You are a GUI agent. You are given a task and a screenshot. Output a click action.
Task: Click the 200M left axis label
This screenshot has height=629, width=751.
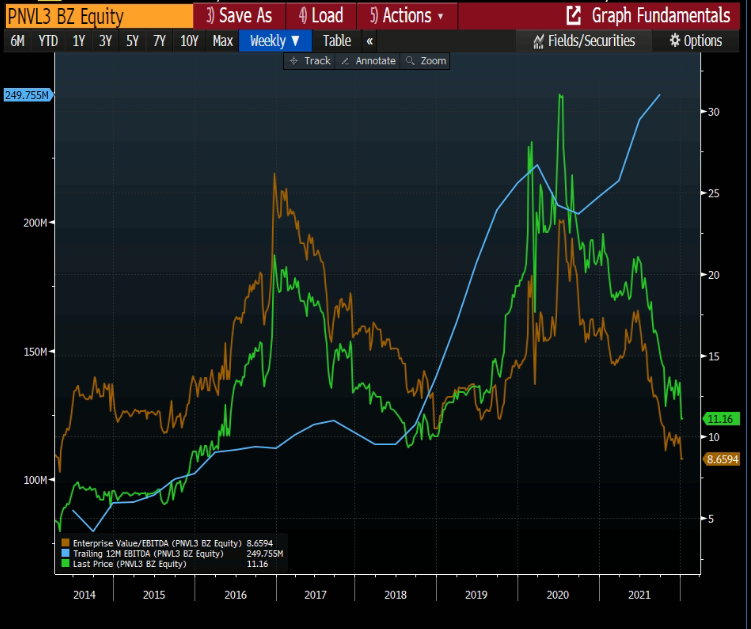tap(35, 223)
